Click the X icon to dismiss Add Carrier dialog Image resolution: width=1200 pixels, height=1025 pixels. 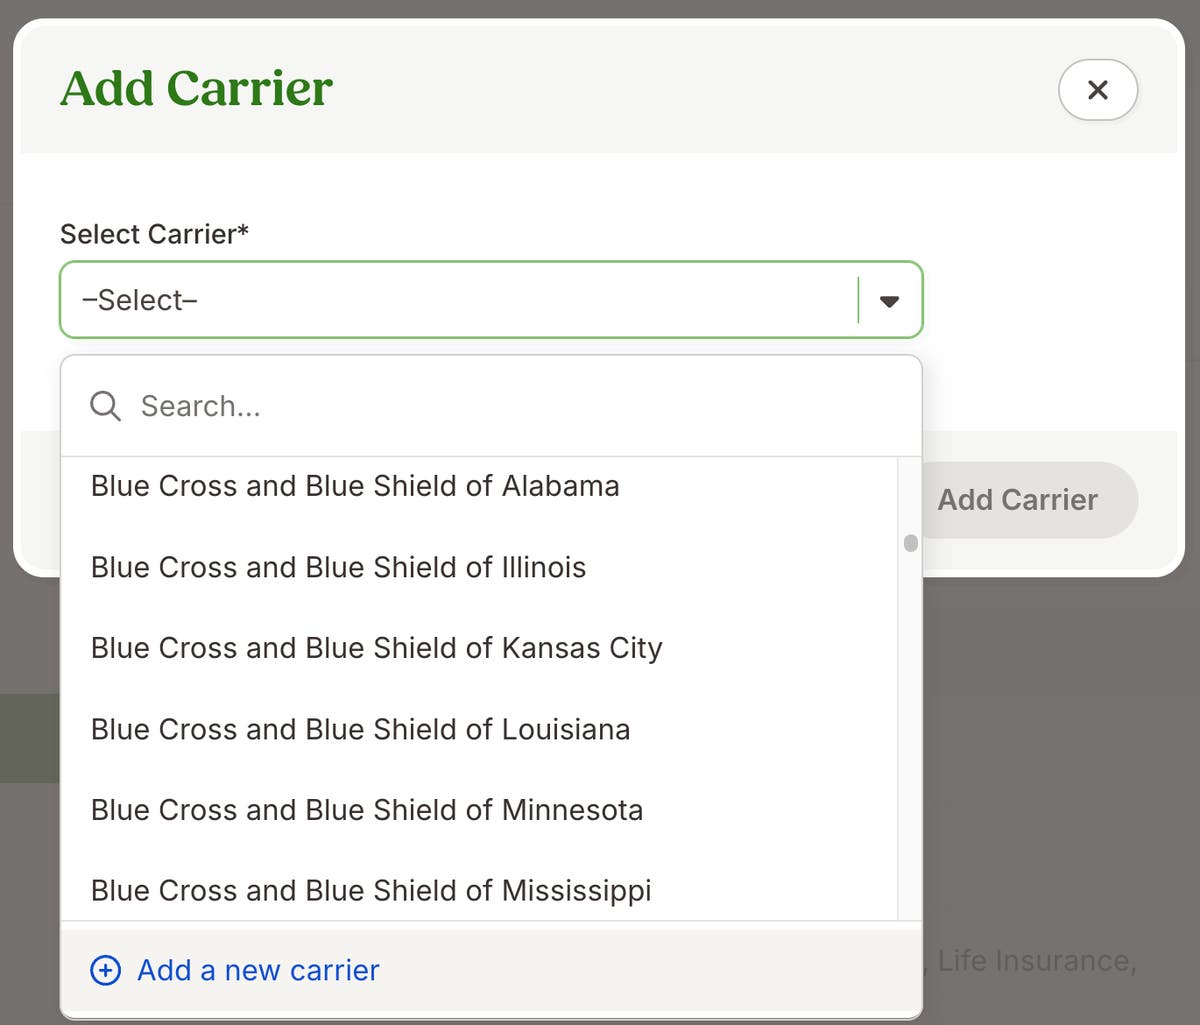pyautogui.click(x=1098, y=90)
